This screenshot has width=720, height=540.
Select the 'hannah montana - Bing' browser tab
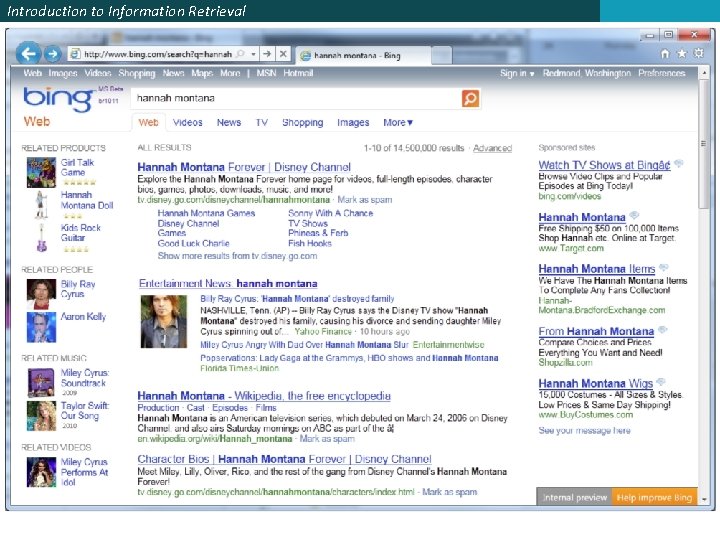[363, 55]
